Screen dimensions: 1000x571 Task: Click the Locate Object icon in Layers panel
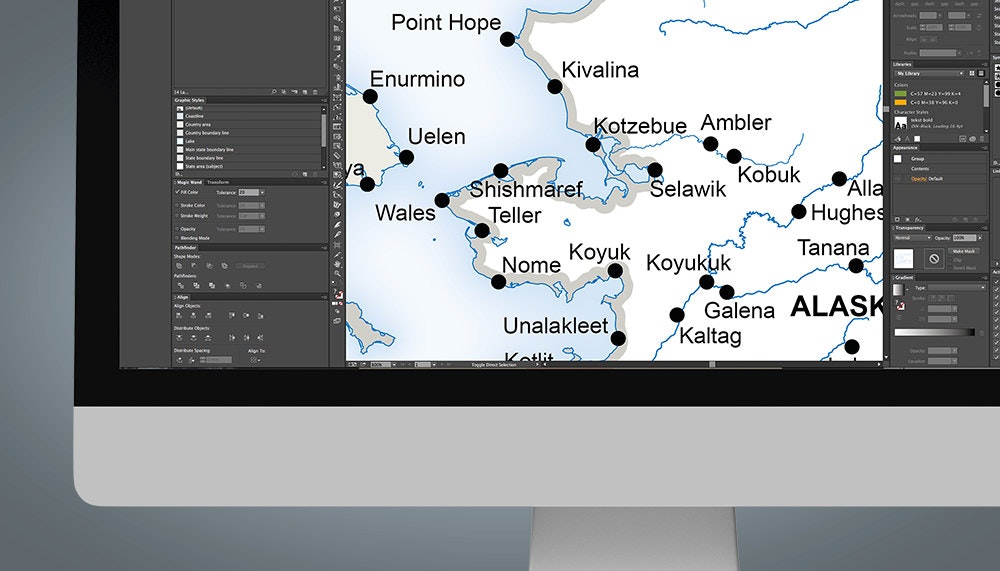274,92
